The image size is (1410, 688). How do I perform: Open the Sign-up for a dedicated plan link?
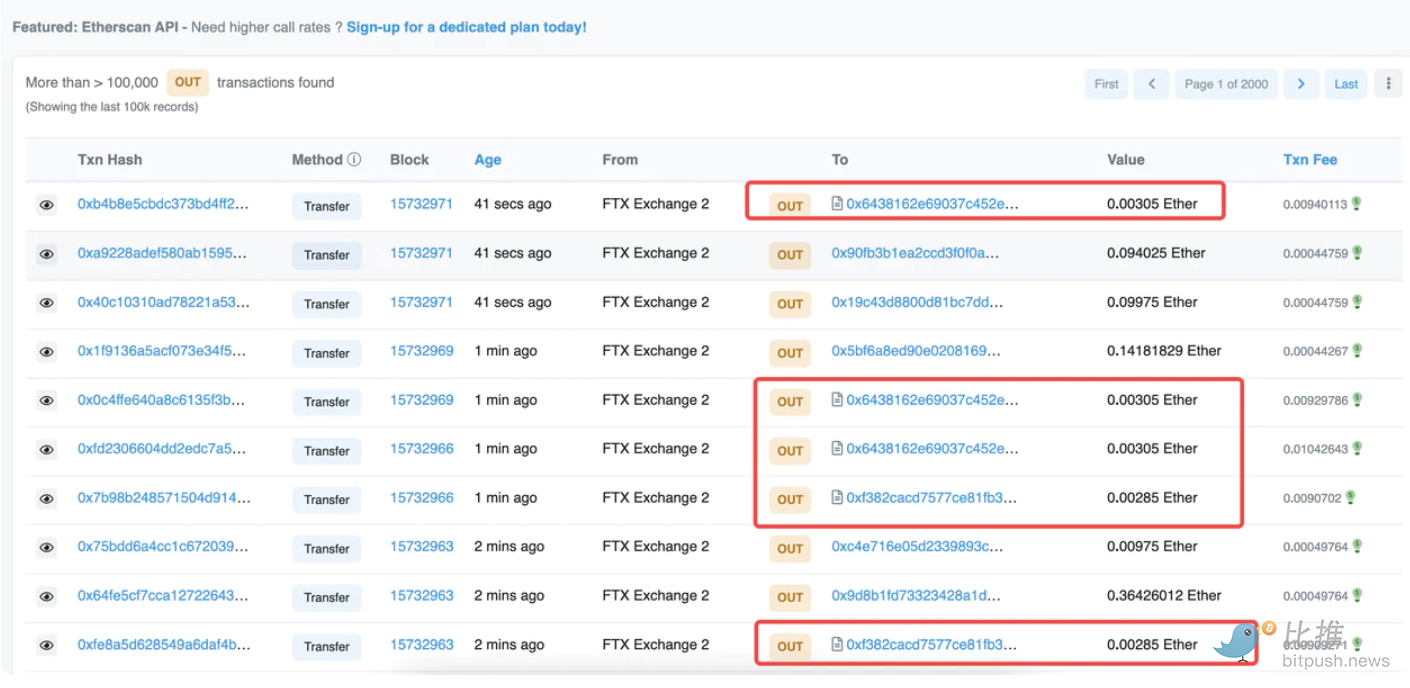click(x=467, y=27)
